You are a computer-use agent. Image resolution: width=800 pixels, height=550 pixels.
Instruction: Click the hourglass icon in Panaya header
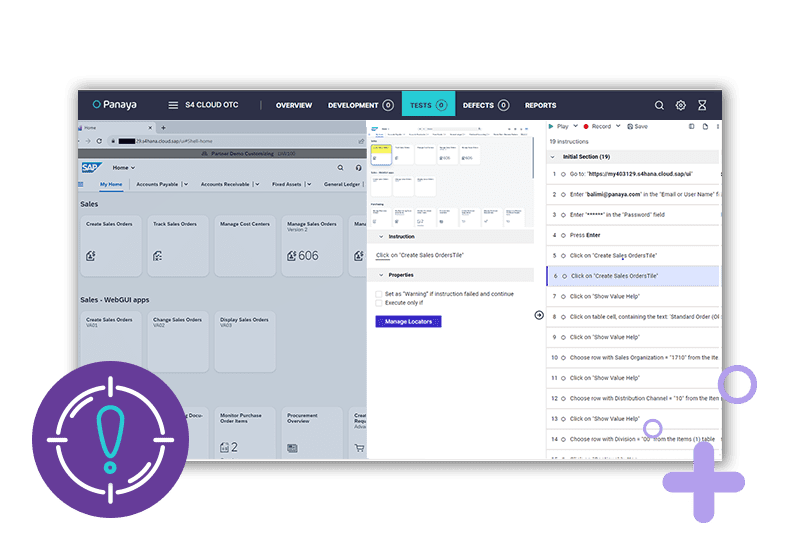click(702, 105)
